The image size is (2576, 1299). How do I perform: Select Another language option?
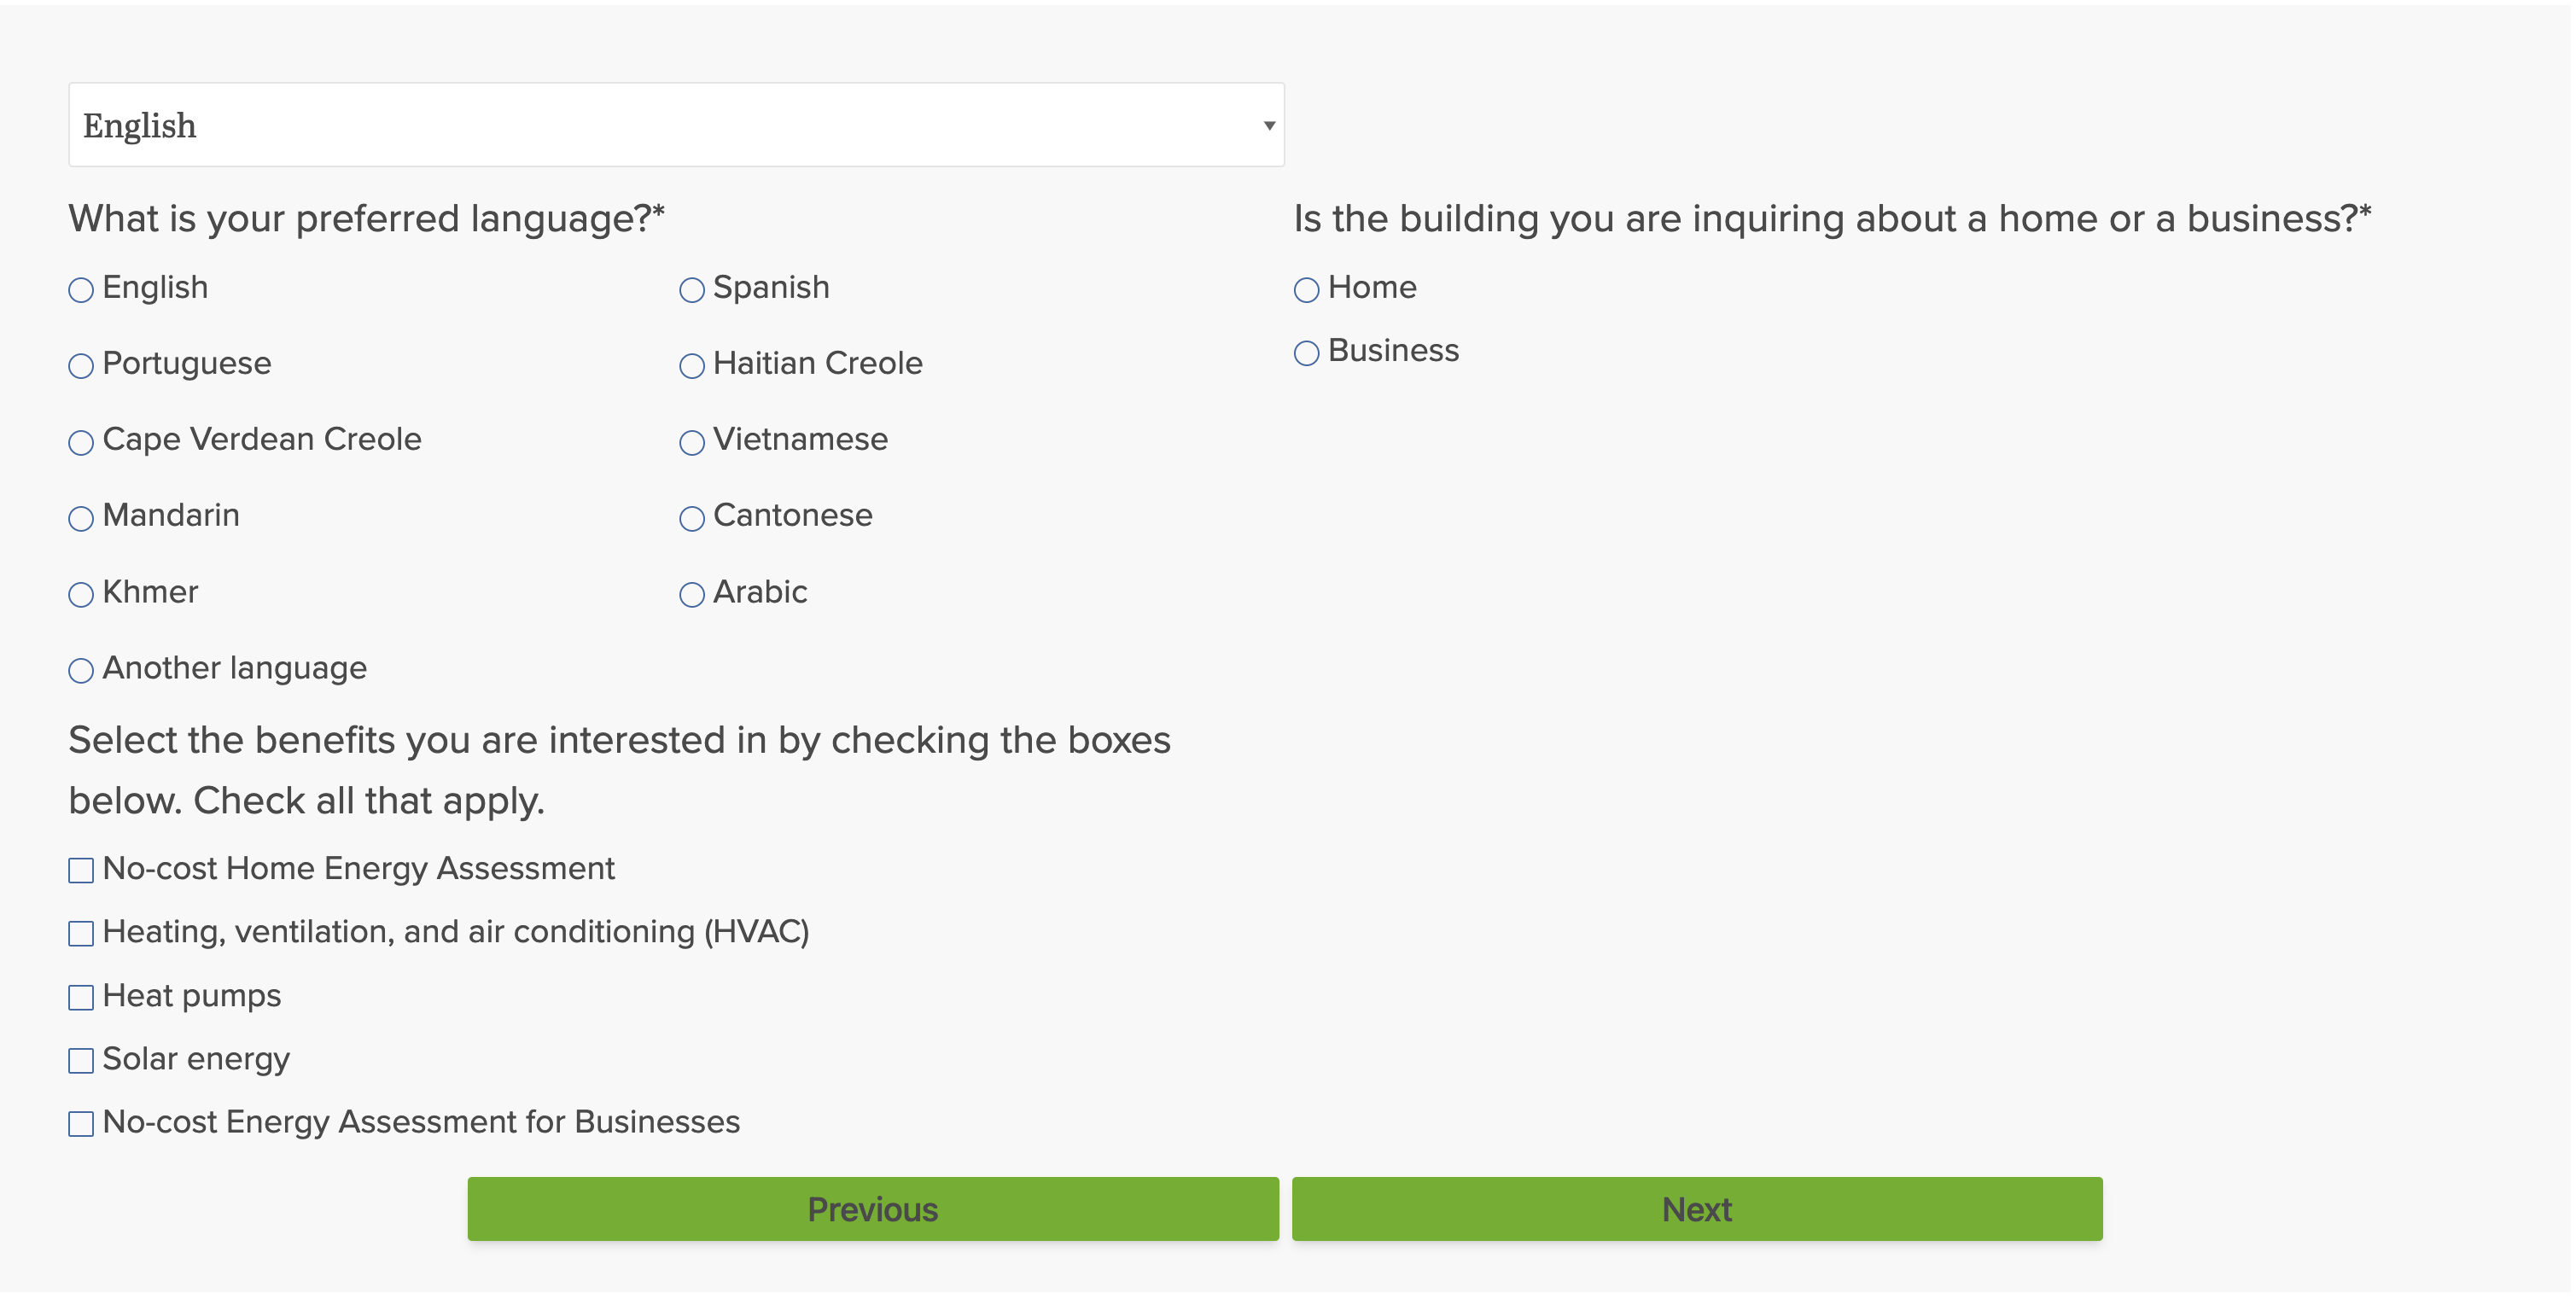coord(81,671)
